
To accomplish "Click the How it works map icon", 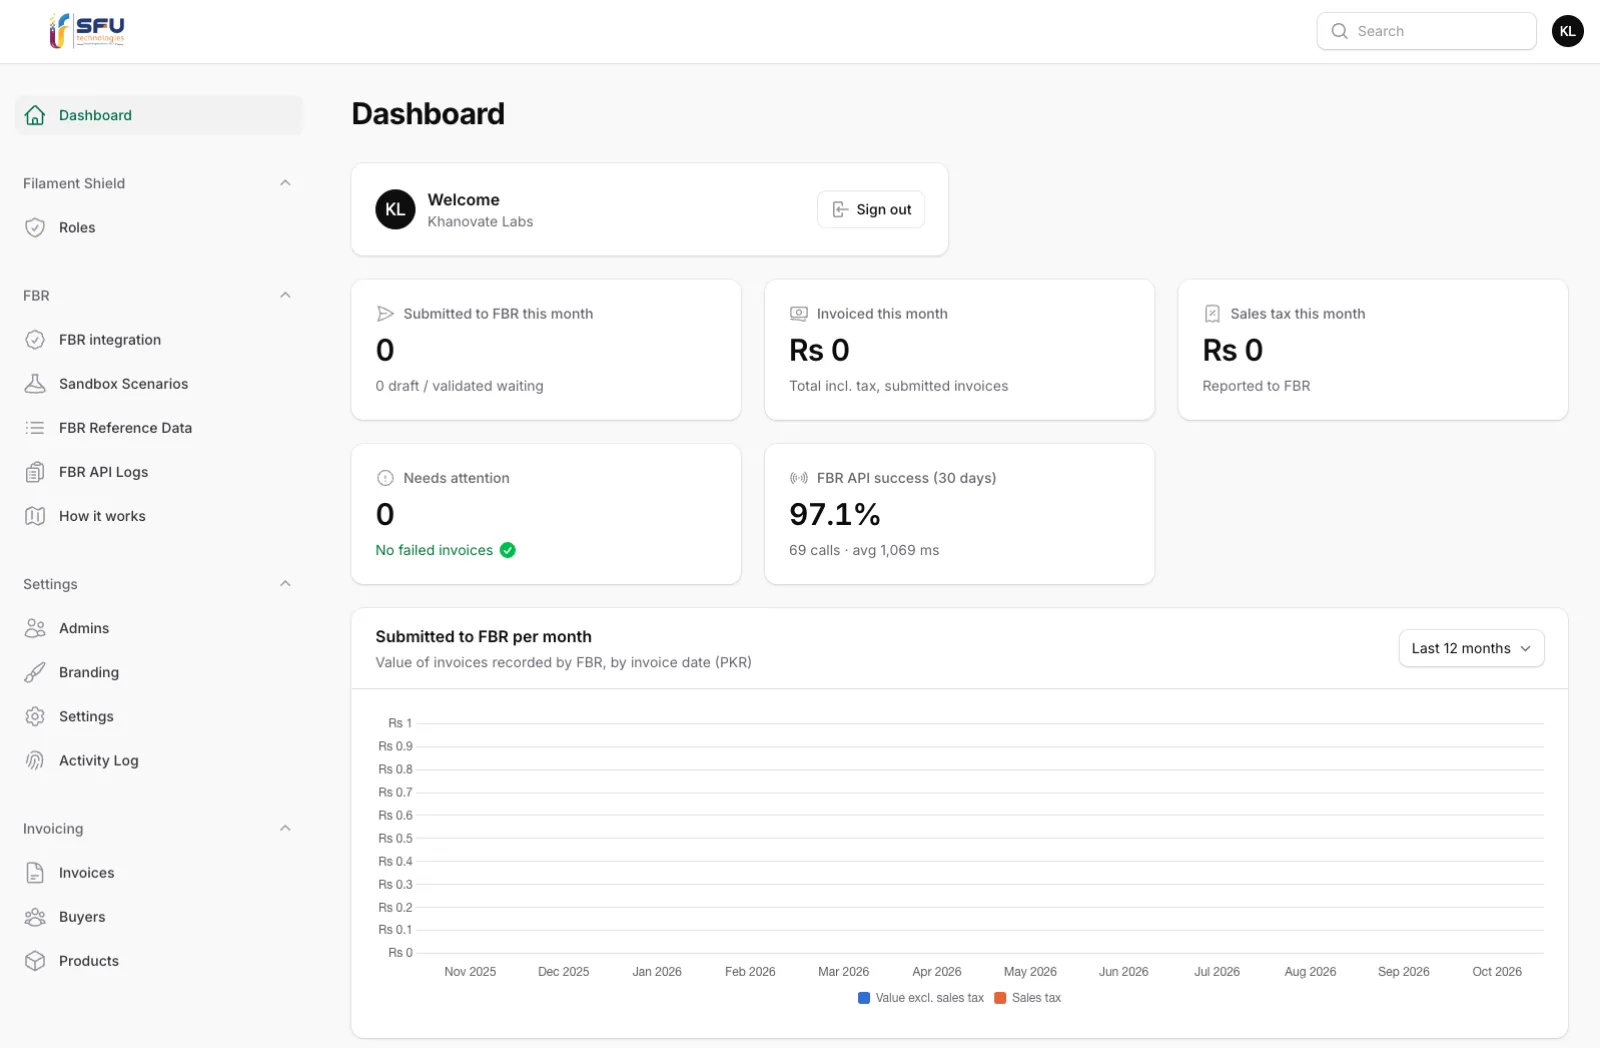I will 35,515.
